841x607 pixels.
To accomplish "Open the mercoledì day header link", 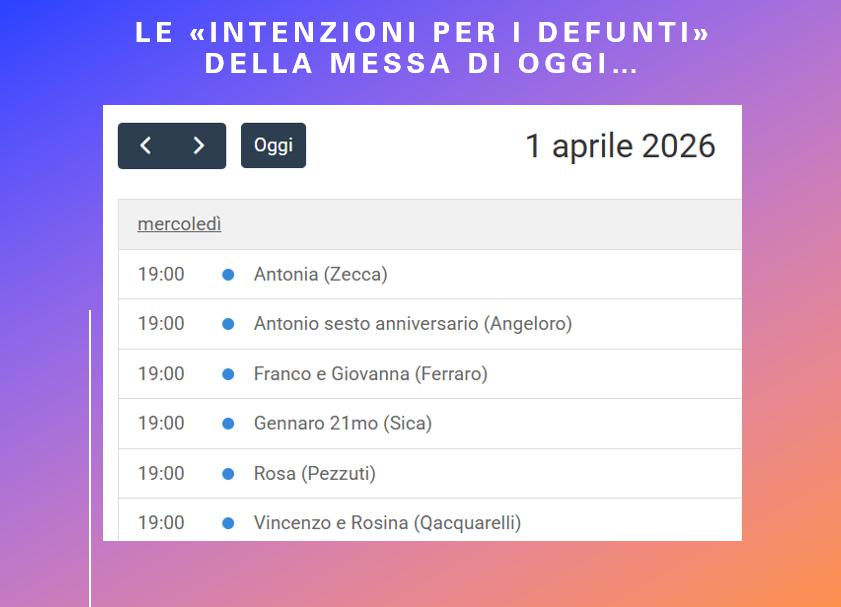I will point(179,224).
